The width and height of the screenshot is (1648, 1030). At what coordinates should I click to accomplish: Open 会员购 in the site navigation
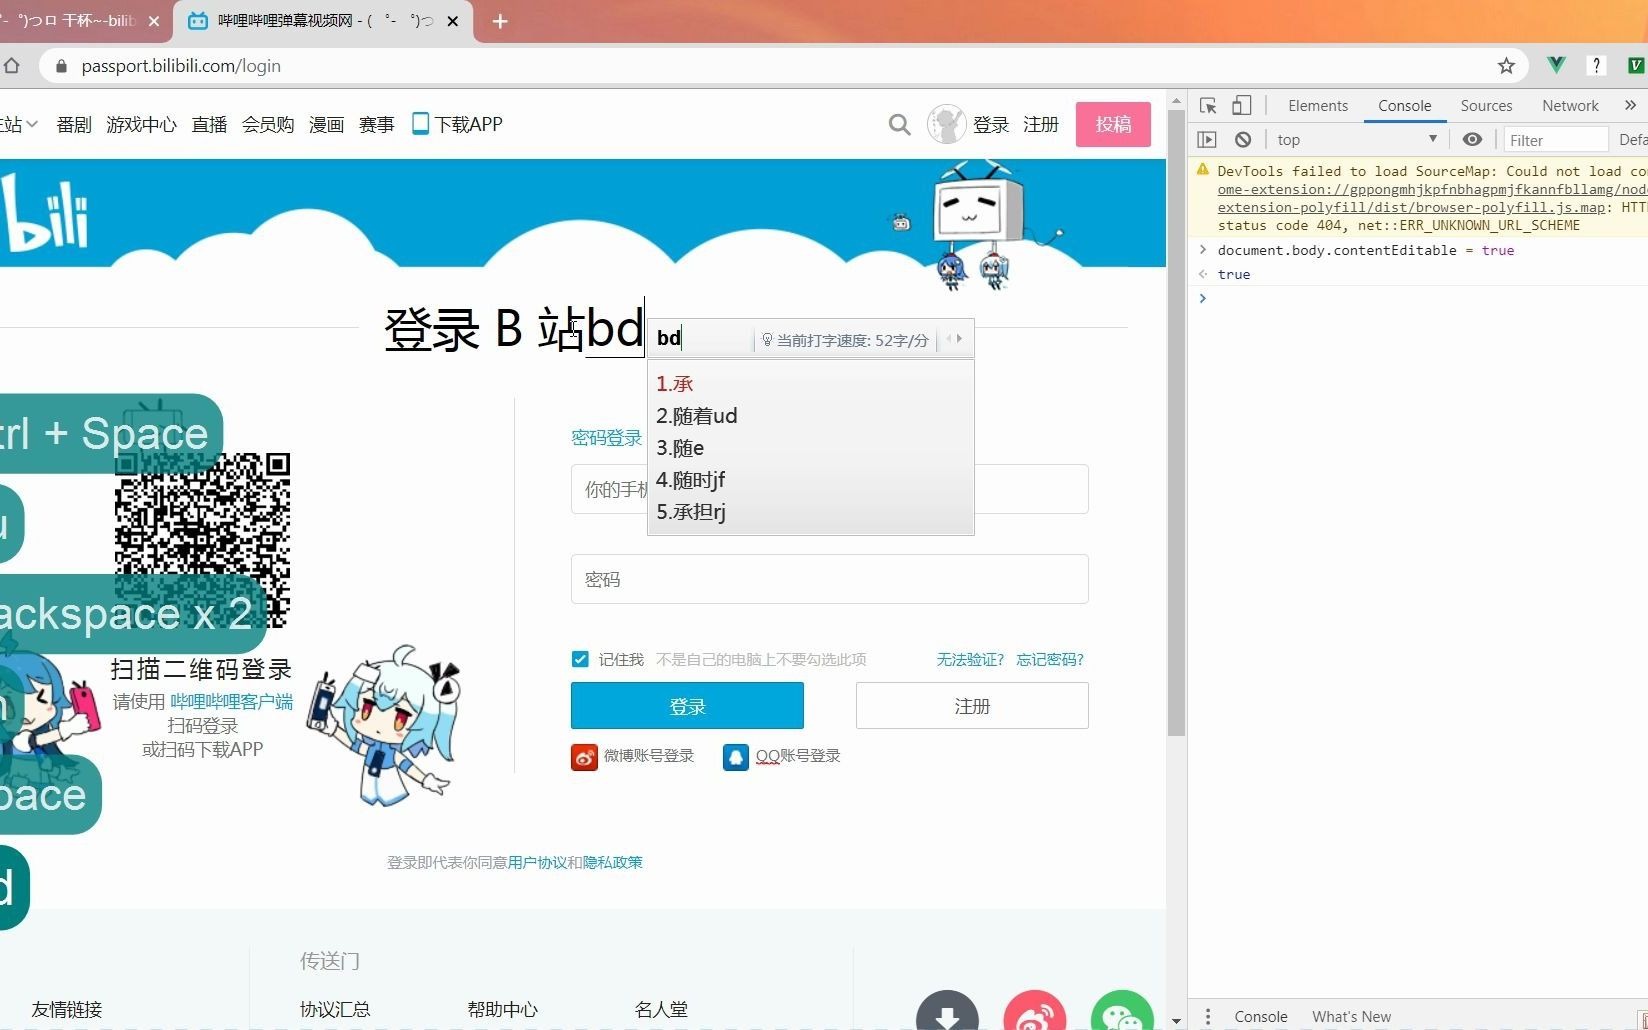click(268, 124)
